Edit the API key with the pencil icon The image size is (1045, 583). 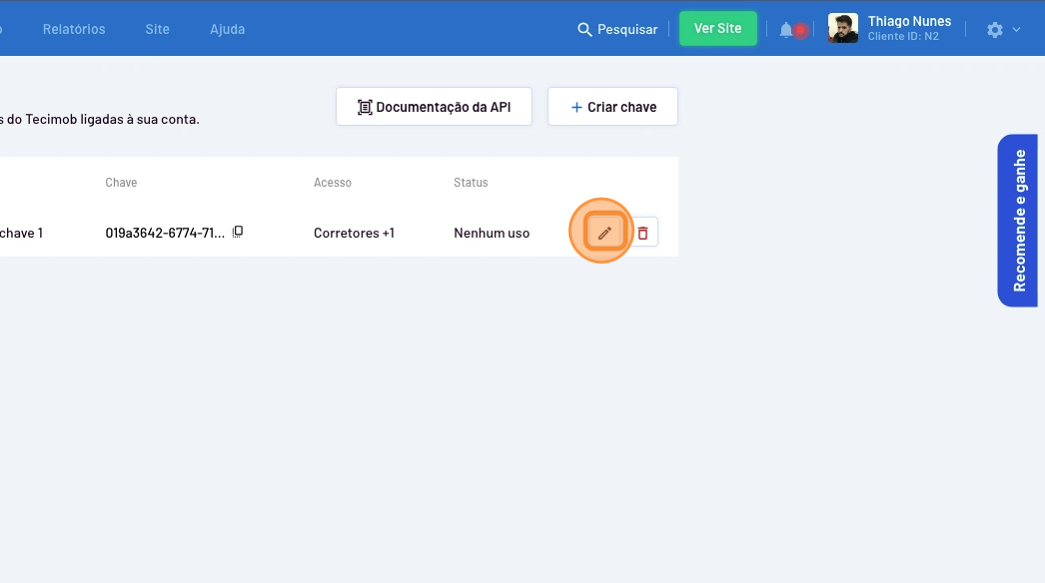[604, 233]
